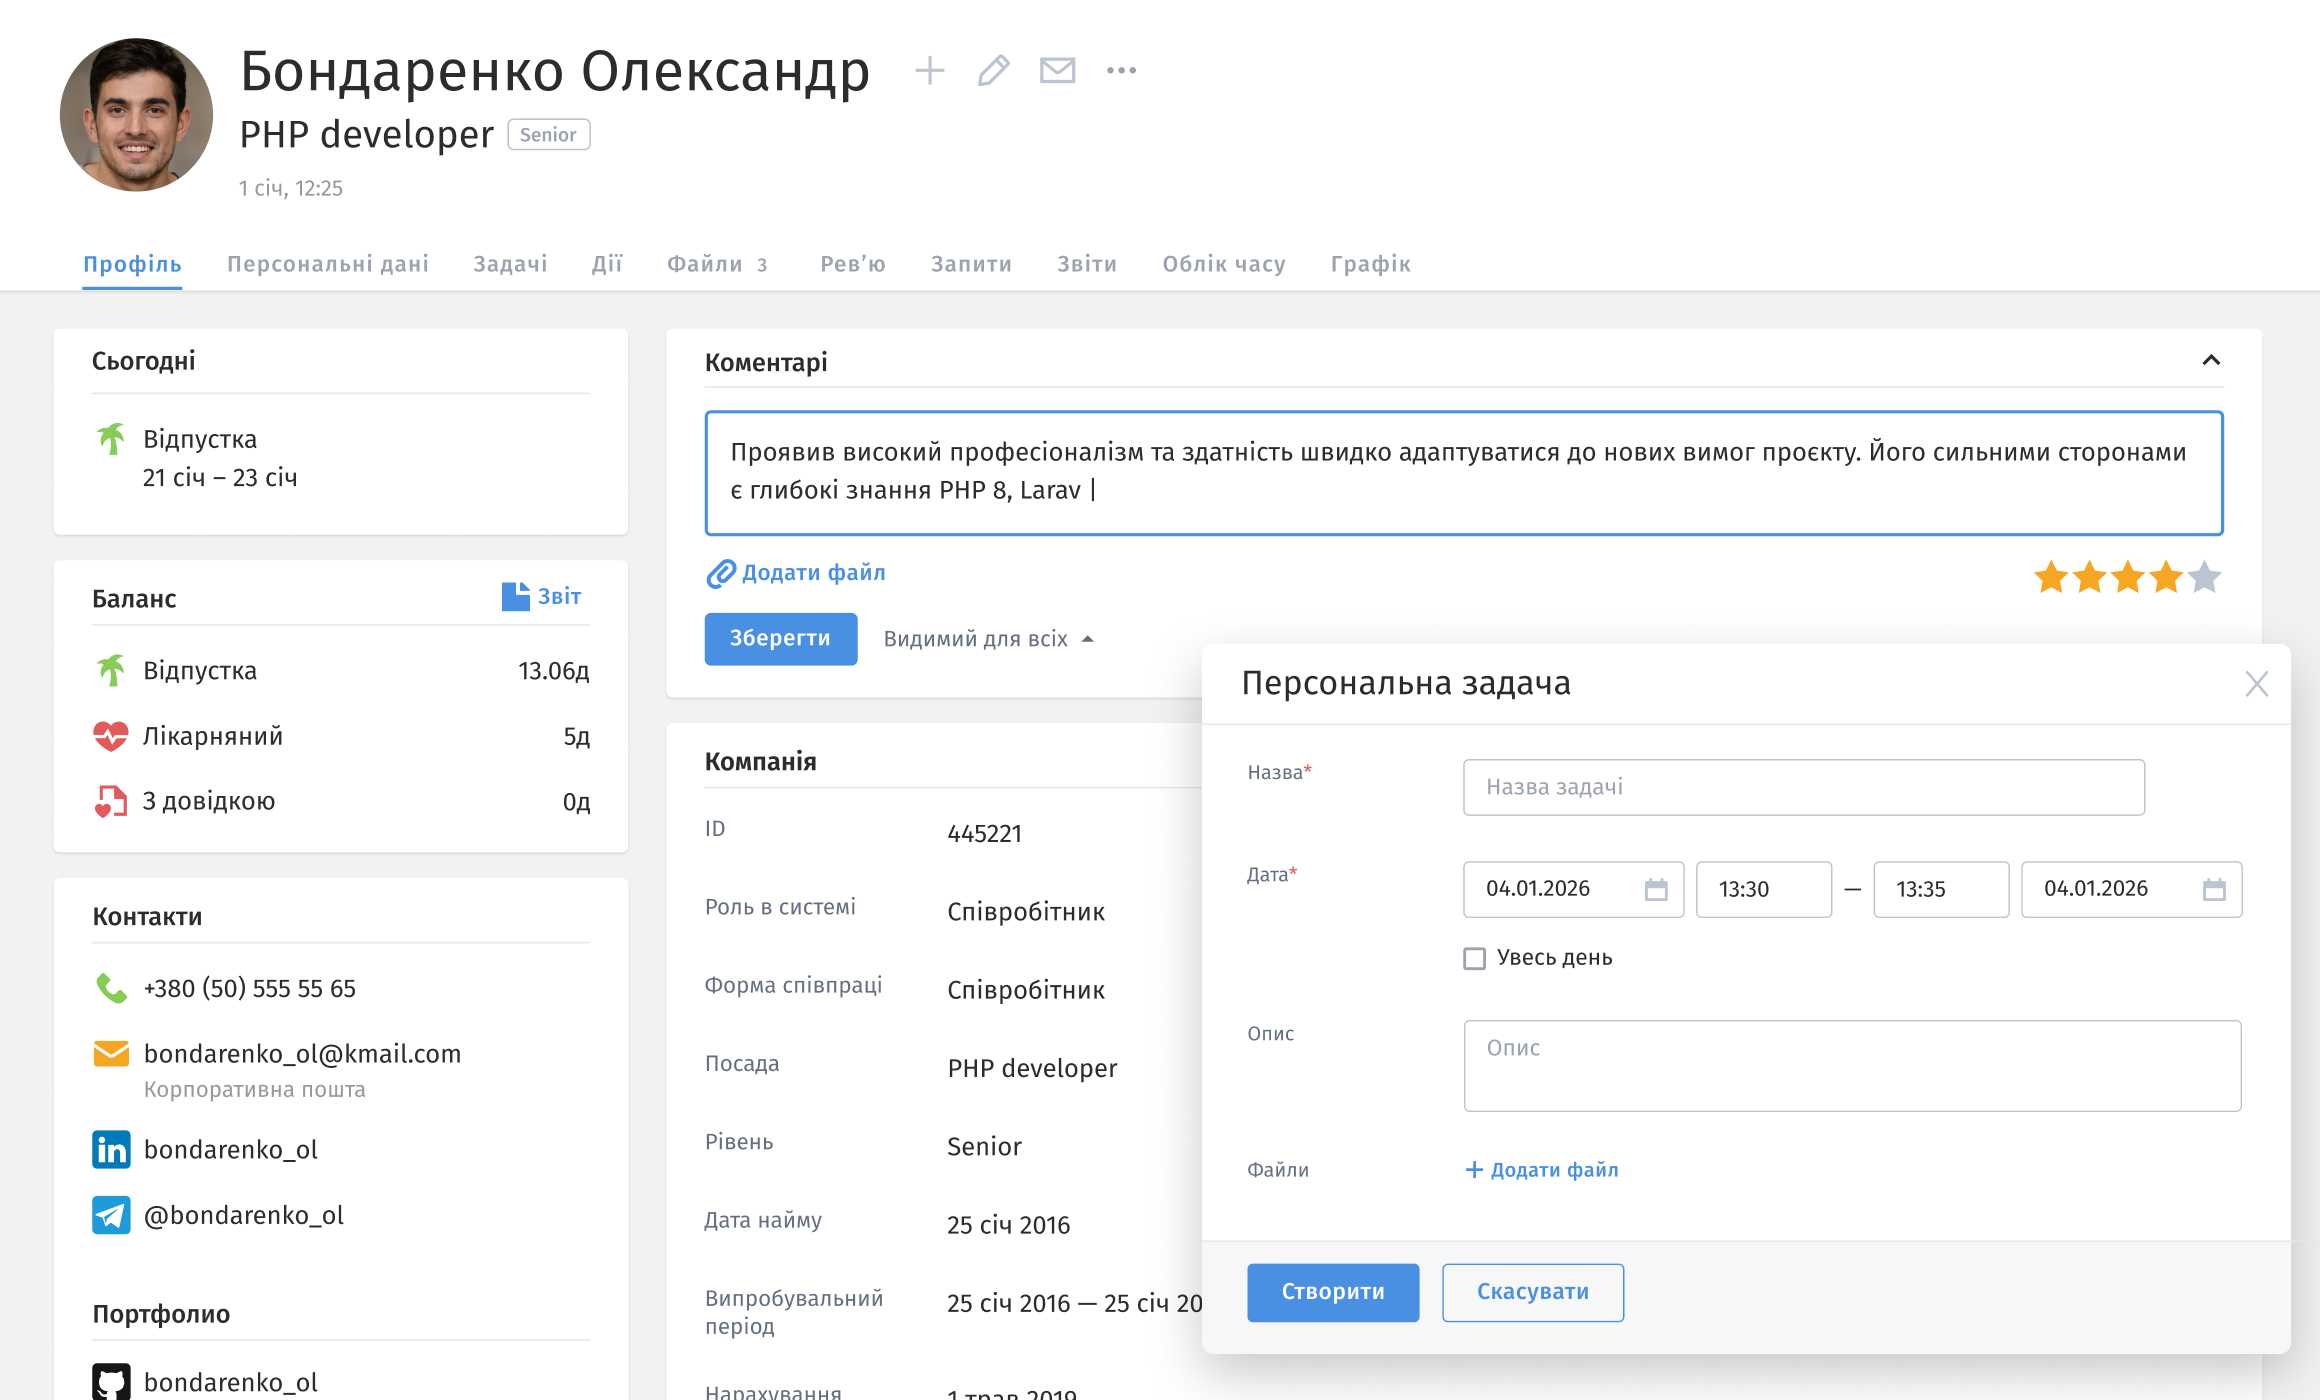This screenshot has height=1400, width=2320.
Task: Collapse the Коментарі section
Action: (x=2211, y=361)
